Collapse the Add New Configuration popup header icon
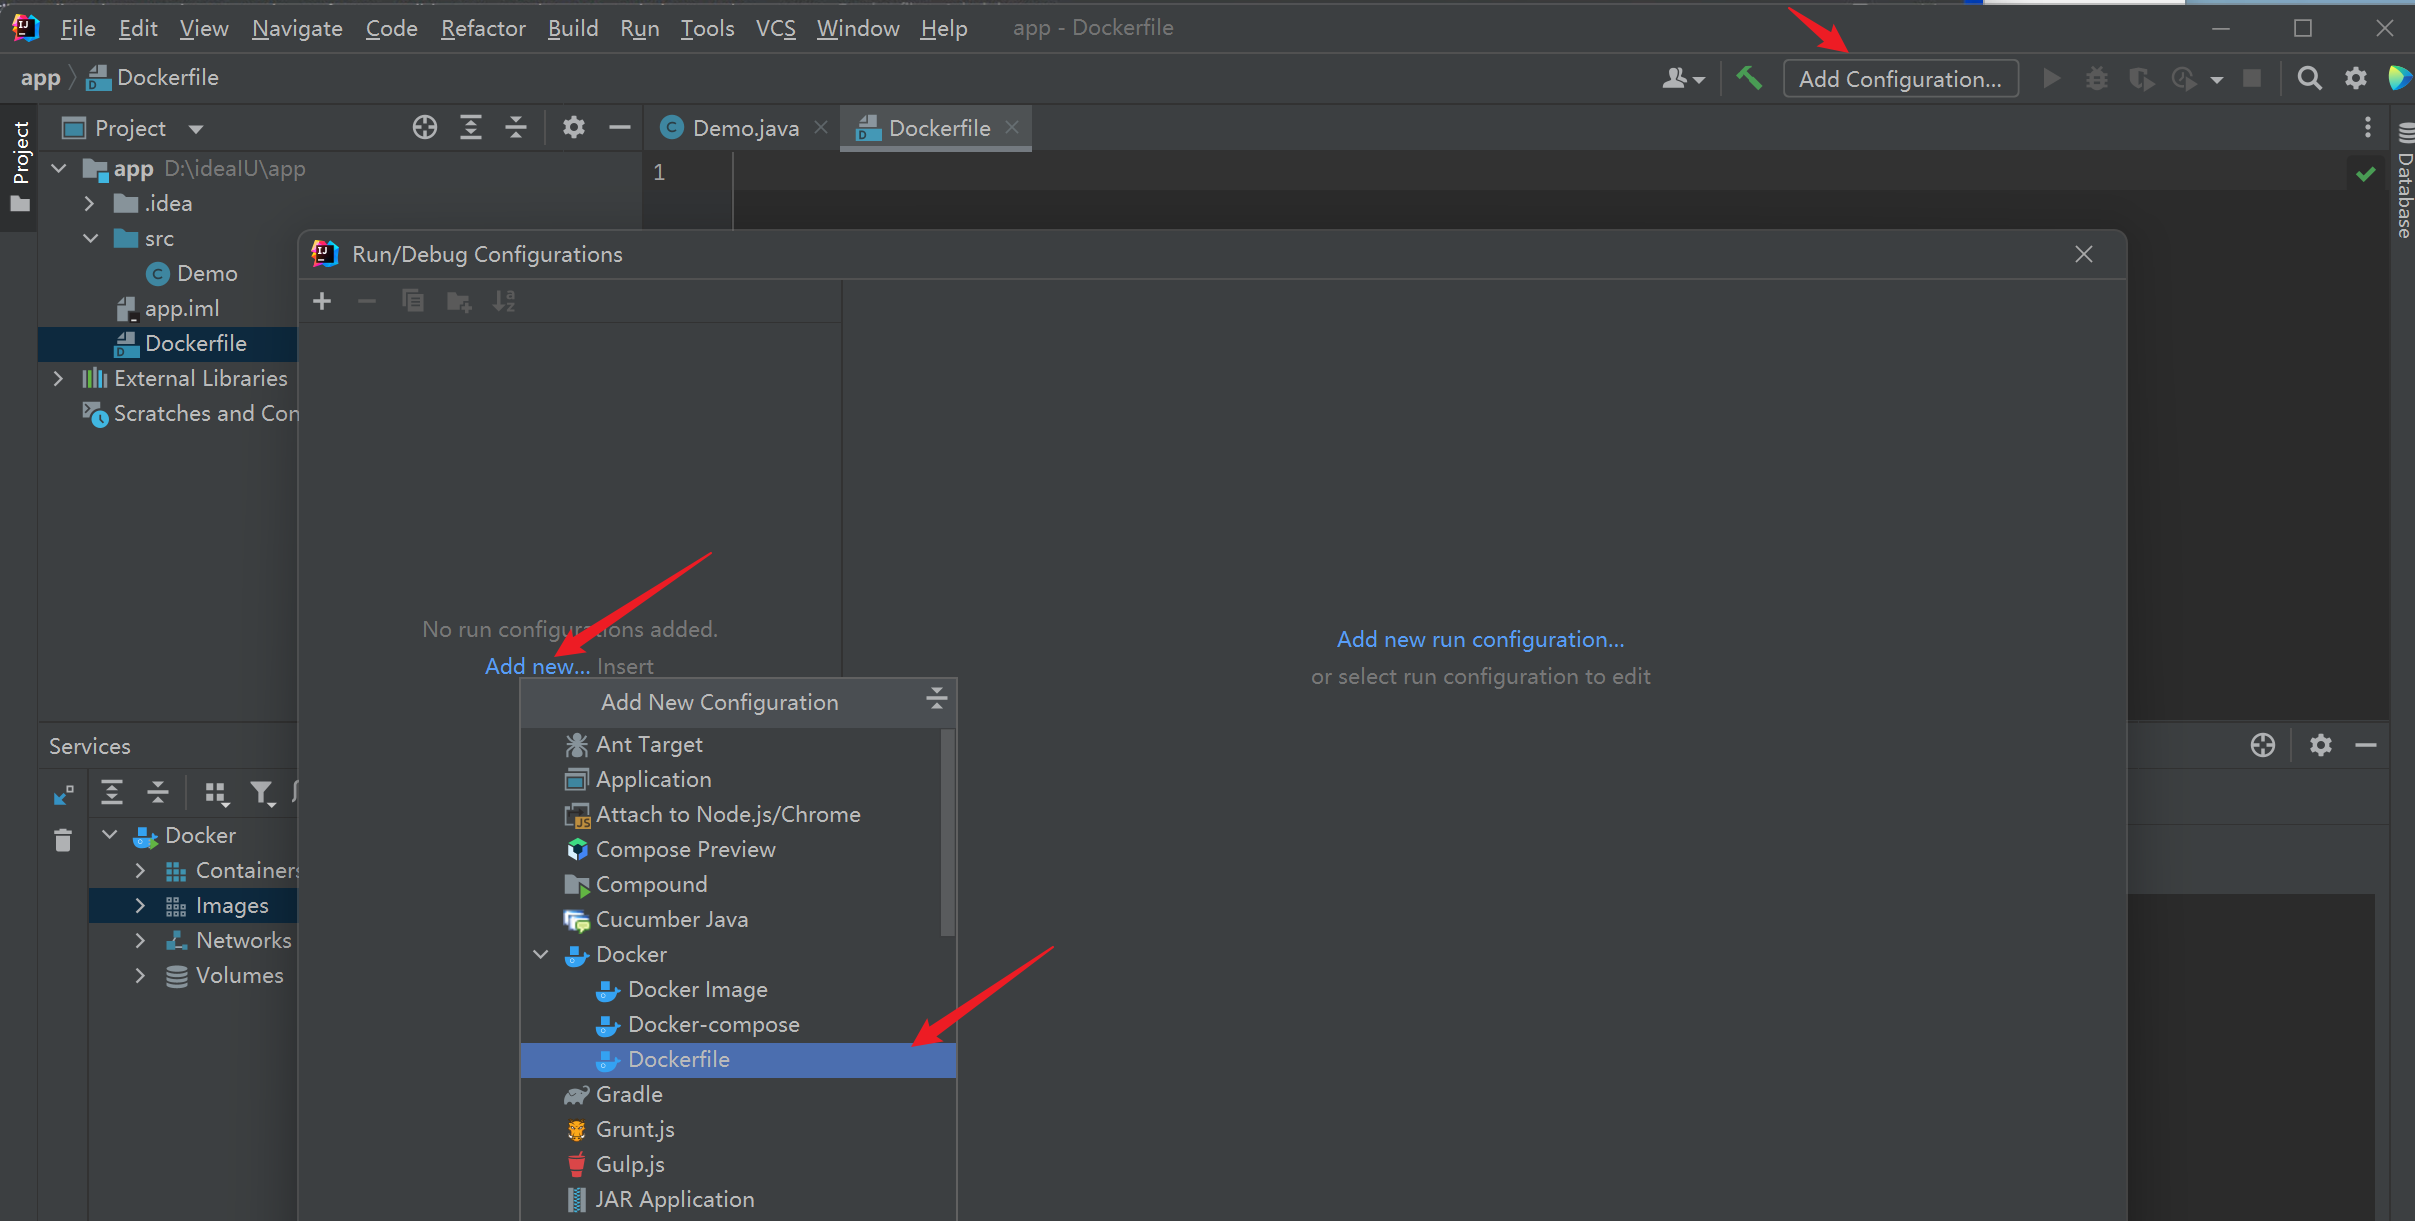The height and width of the screenshot is (1221, 2415). coord(936,700)
